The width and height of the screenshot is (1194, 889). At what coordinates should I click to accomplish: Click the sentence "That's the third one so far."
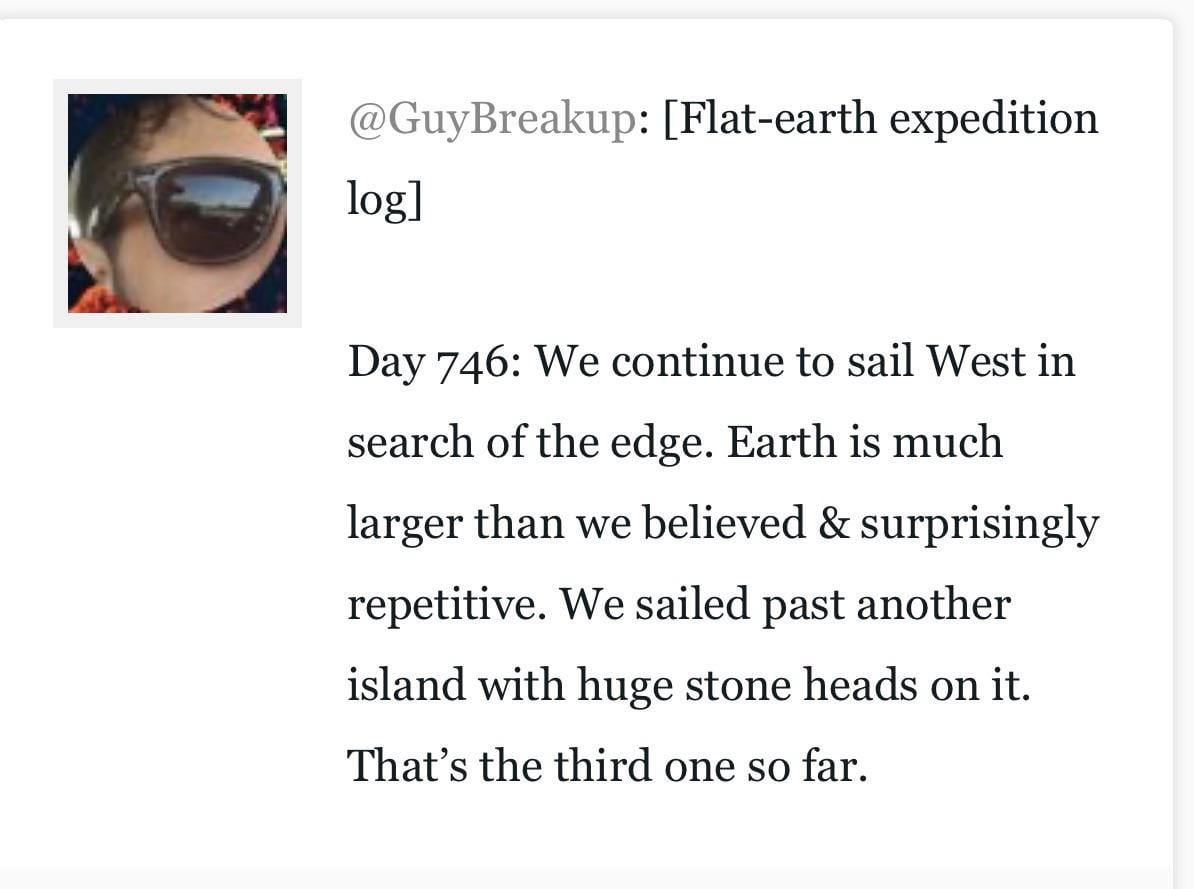tap(606, 766)
